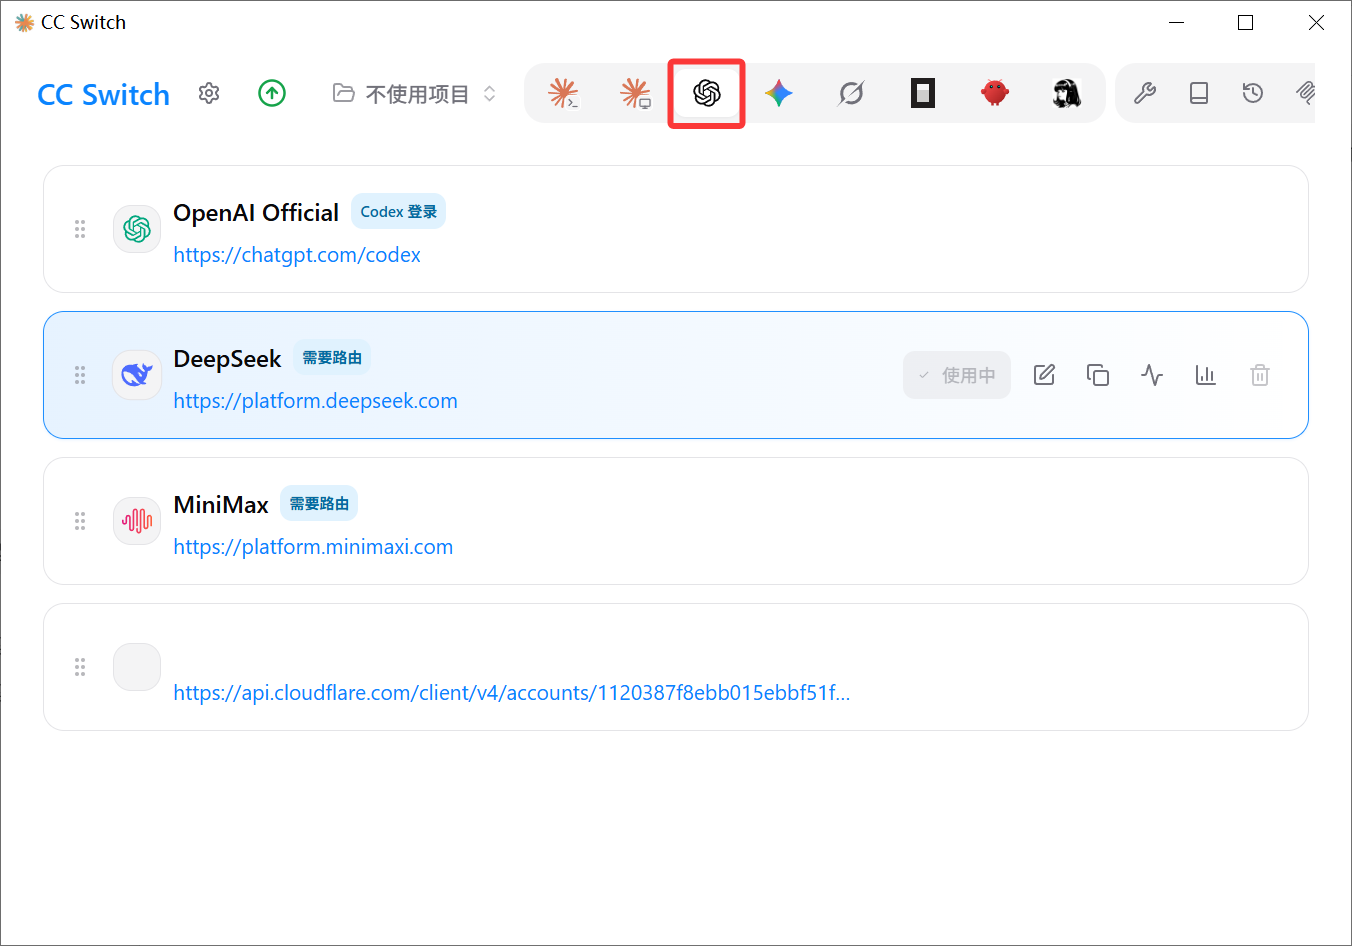Select the OpenAI Official provider name

click(x=256, y=213)
